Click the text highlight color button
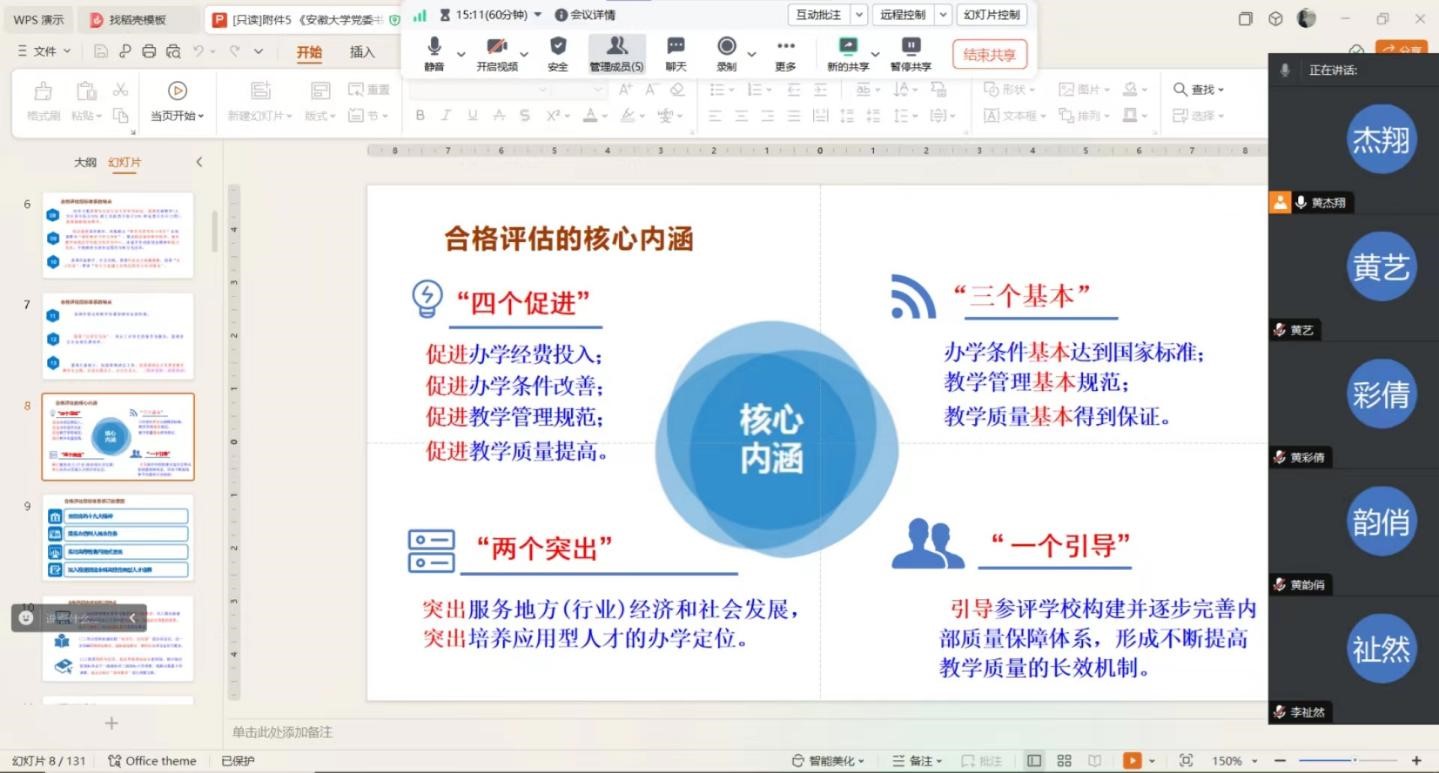Screen dimensions: 1439x773 point(628,116)
